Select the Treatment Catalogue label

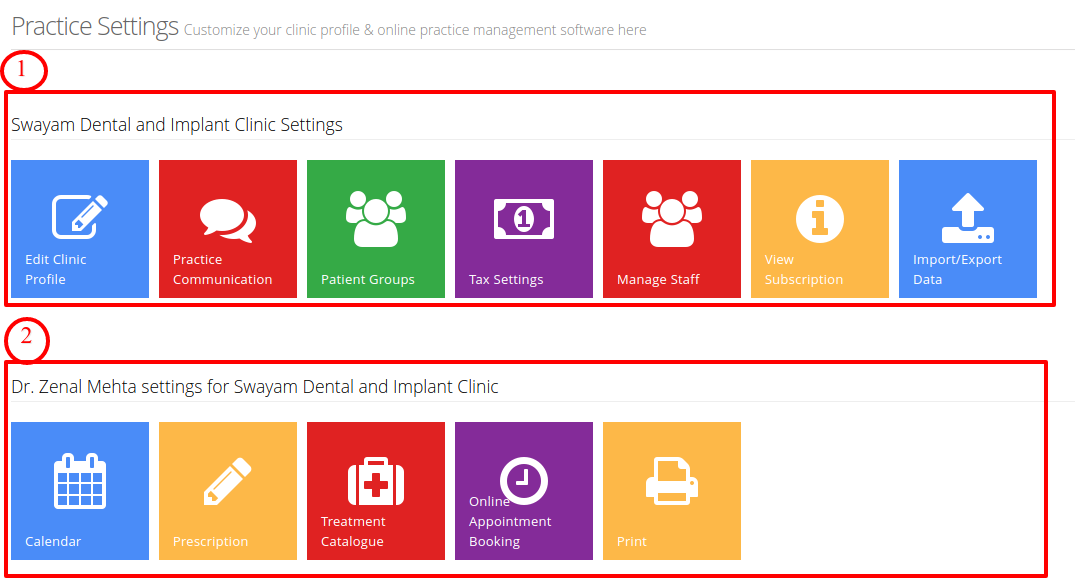(353, 531)
